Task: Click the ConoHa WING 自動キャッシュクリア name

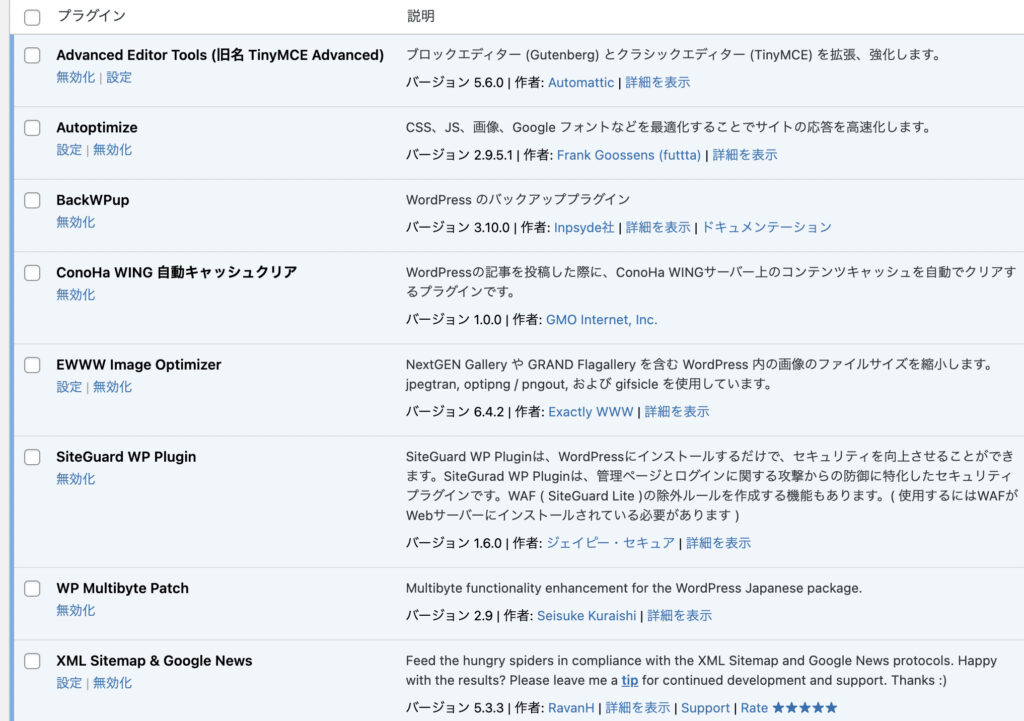Action: click(176, 272)
